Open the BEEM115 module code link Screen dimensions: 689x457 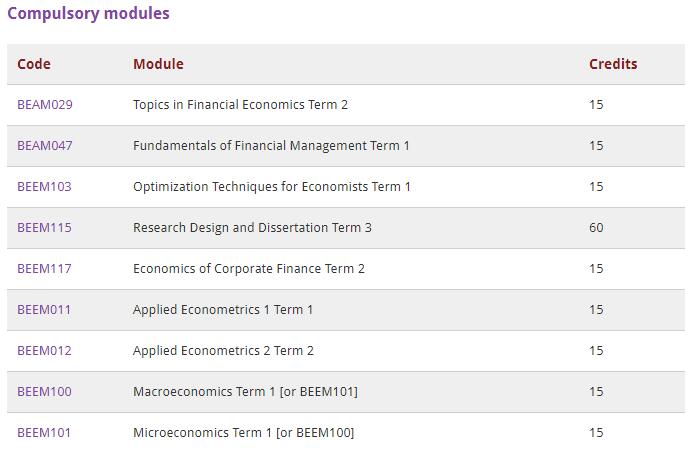[x=44, y=228]
